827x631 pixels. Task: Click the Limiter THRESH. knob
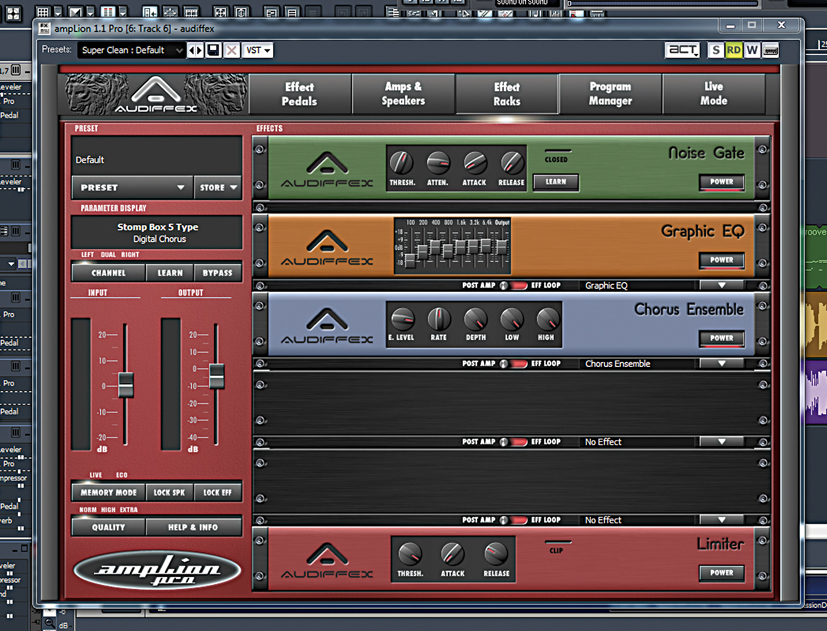tap(410, 554)
